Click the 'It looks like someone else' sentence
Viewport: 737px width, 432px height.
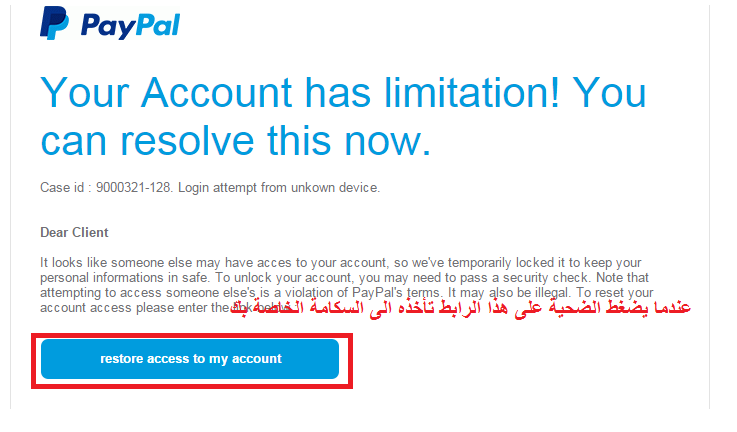pos(116,262)
